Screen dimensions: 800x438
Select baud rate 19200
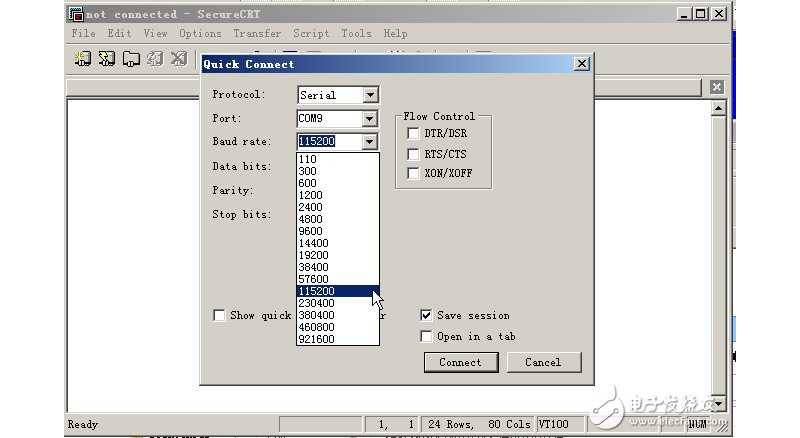click(338, 255)
